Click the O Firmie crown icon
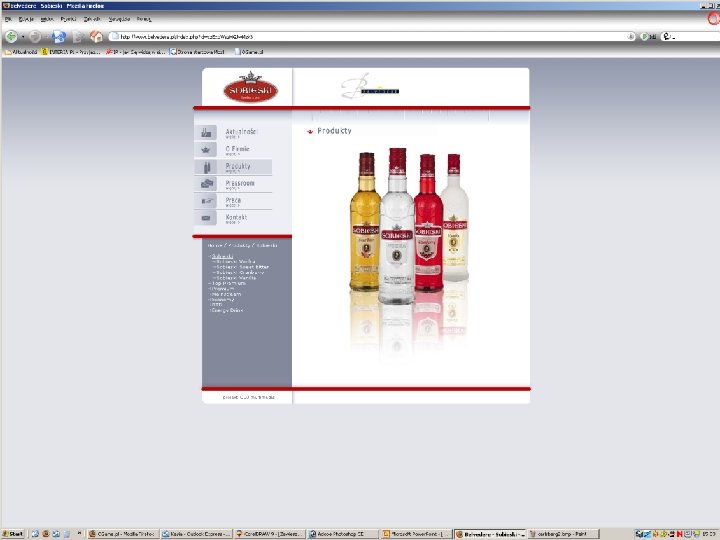Image resolution: width=720 pixels, height=540 pixels. (x=206, y=150)
